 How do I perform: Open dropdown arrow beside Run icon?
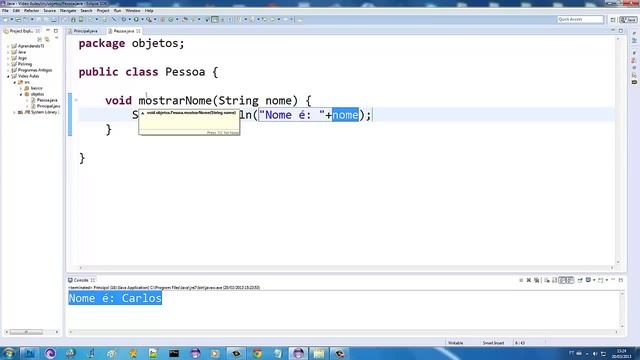(x=142, y=20)
